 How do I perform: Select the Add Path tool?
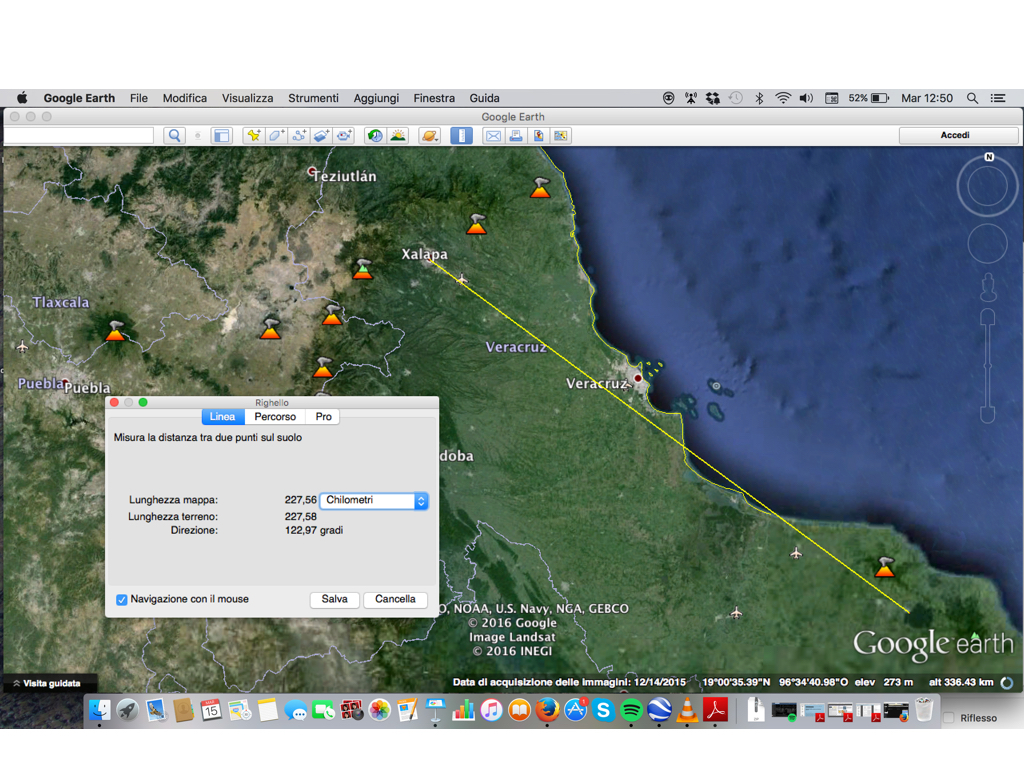coord(299,135)
